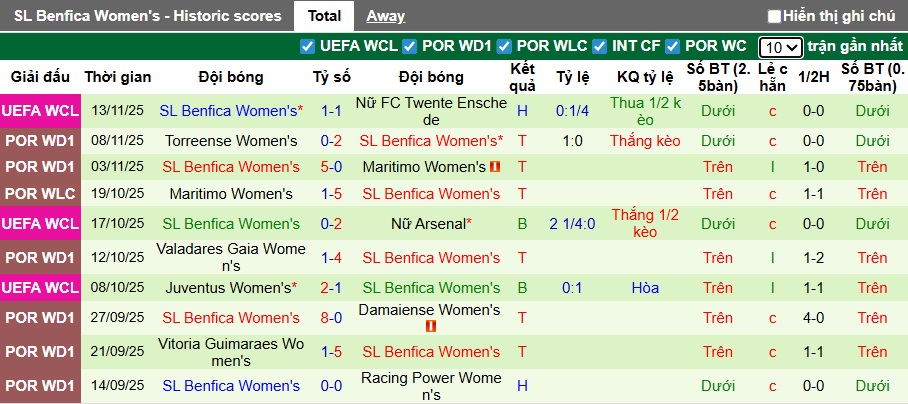Click the Torreense Women's team name
The image size is (908, 404).
point(231,141)
